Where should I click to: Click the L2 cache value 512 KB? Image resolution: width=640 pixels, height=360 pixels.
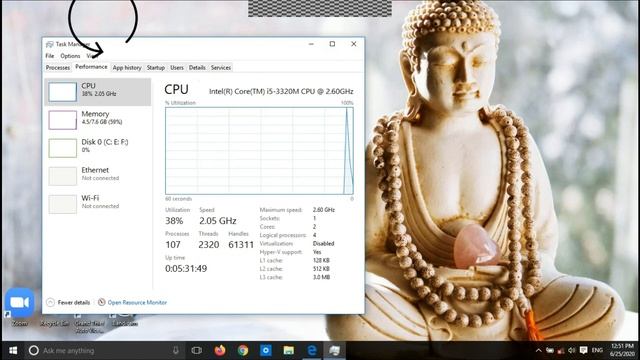coord(321,269)
